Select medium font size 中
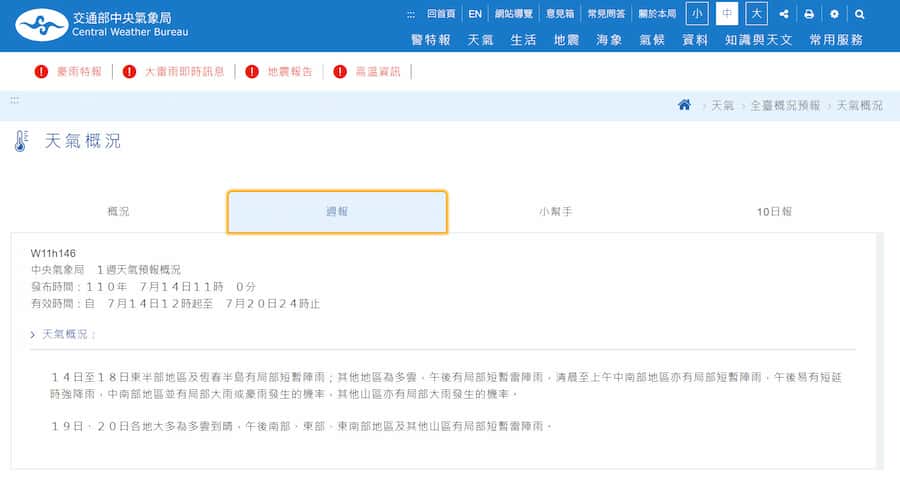 [727, 14]
